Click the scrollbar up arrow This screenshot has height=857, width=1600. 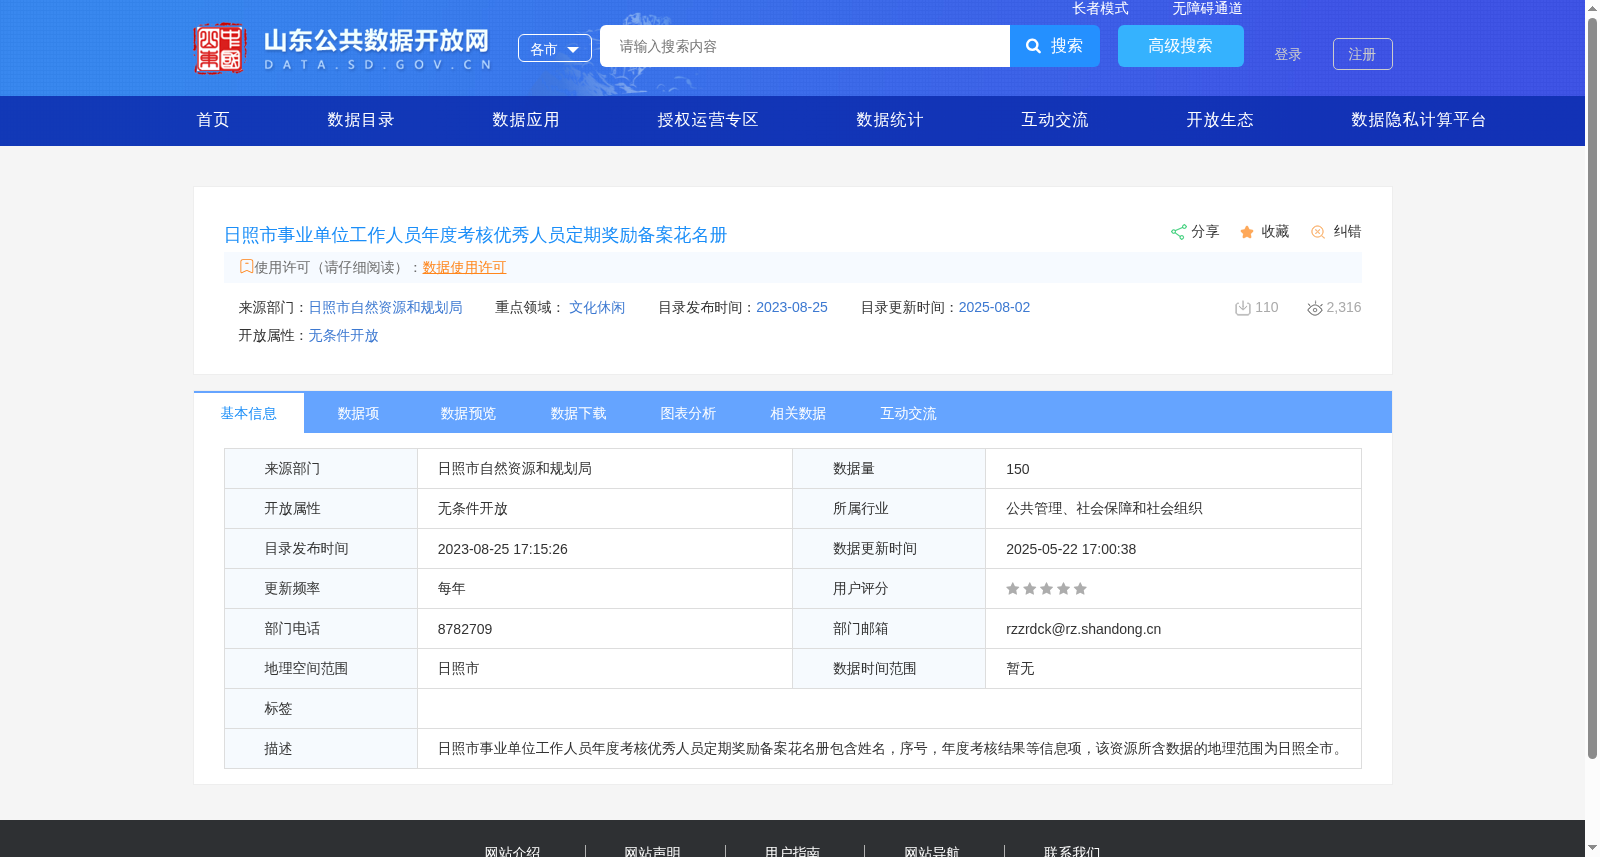coord(1592,8)
